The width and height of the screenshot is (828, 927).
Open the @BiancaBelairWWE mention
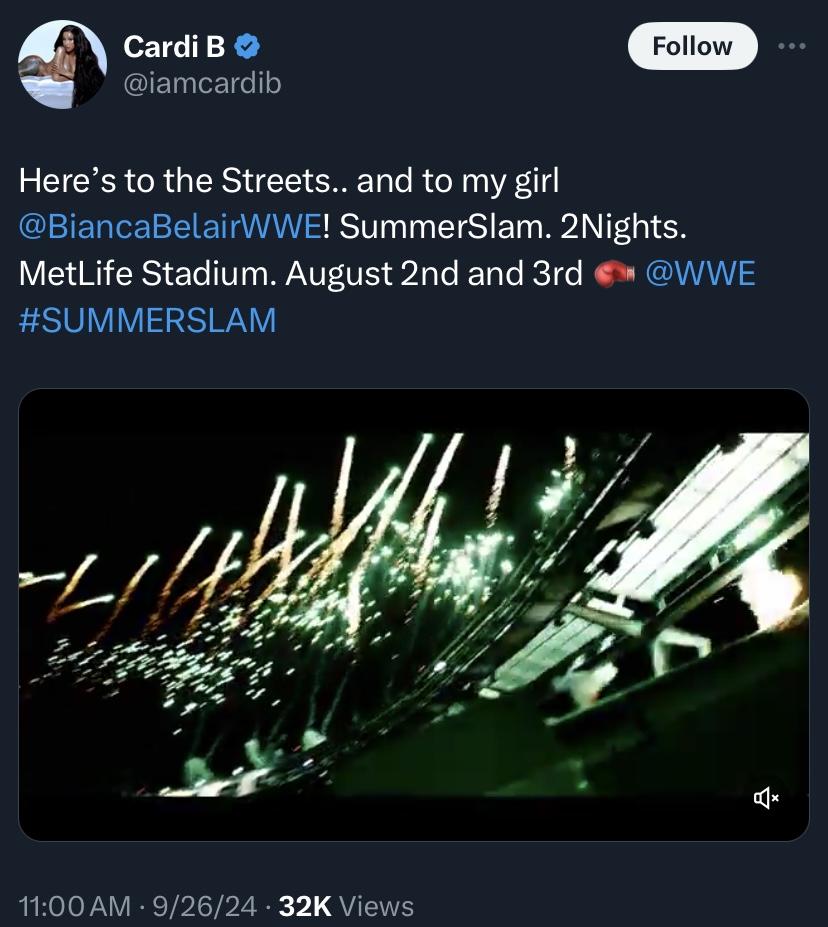pyautogui.click(x=170, y=227)
